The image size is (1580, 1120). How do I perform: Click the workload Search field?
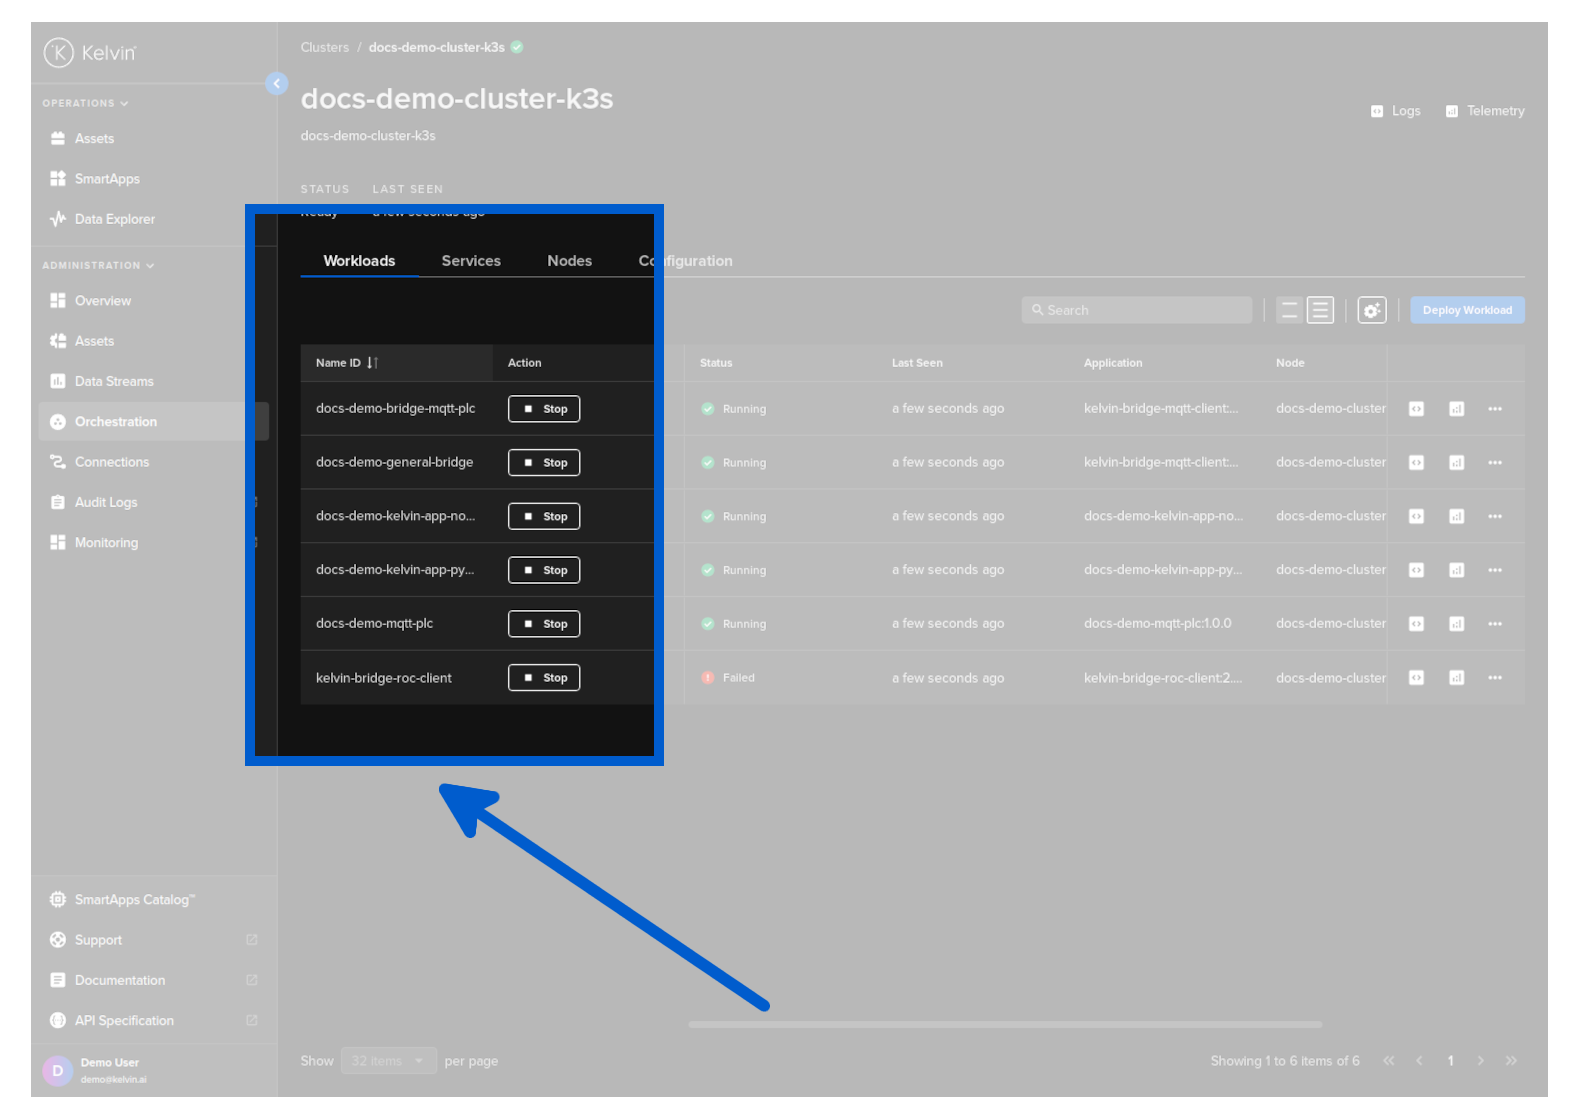(1137, 311)
